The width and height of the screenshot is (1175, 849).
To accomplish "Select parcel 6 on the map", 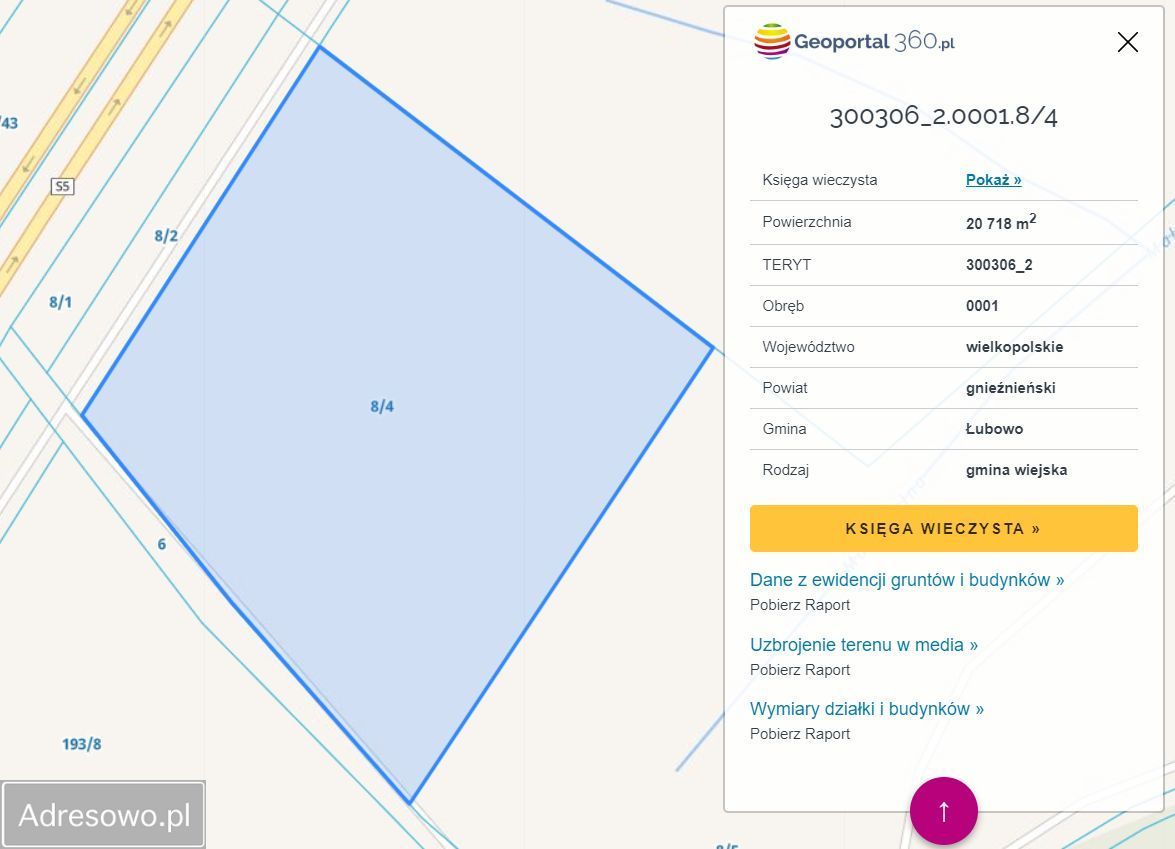I will [x=161, y=544].
